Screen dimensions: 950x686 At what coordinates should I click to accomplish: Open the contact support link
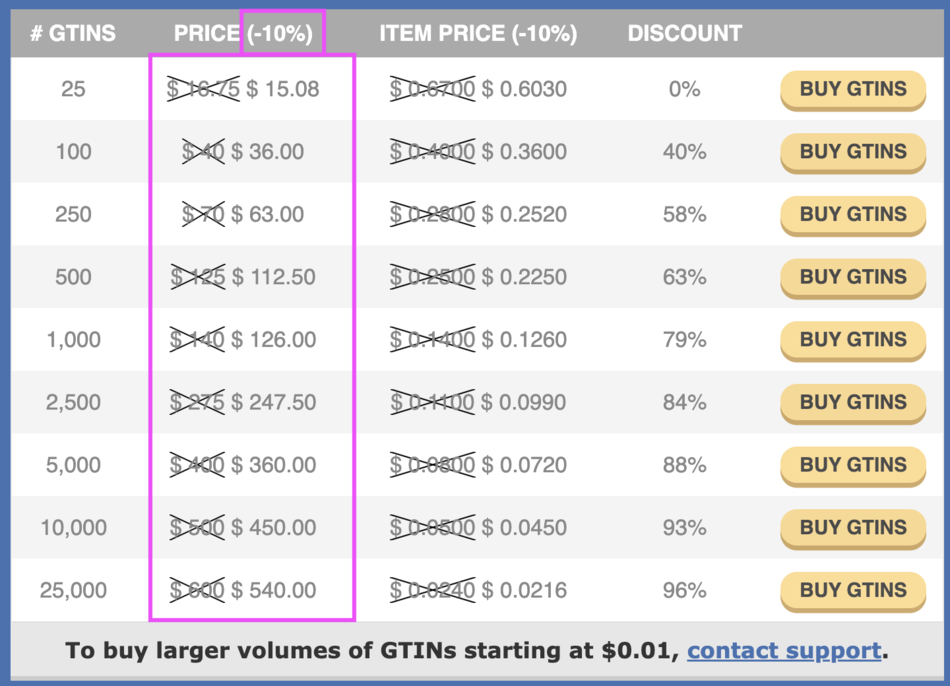(x=783, y=651)
